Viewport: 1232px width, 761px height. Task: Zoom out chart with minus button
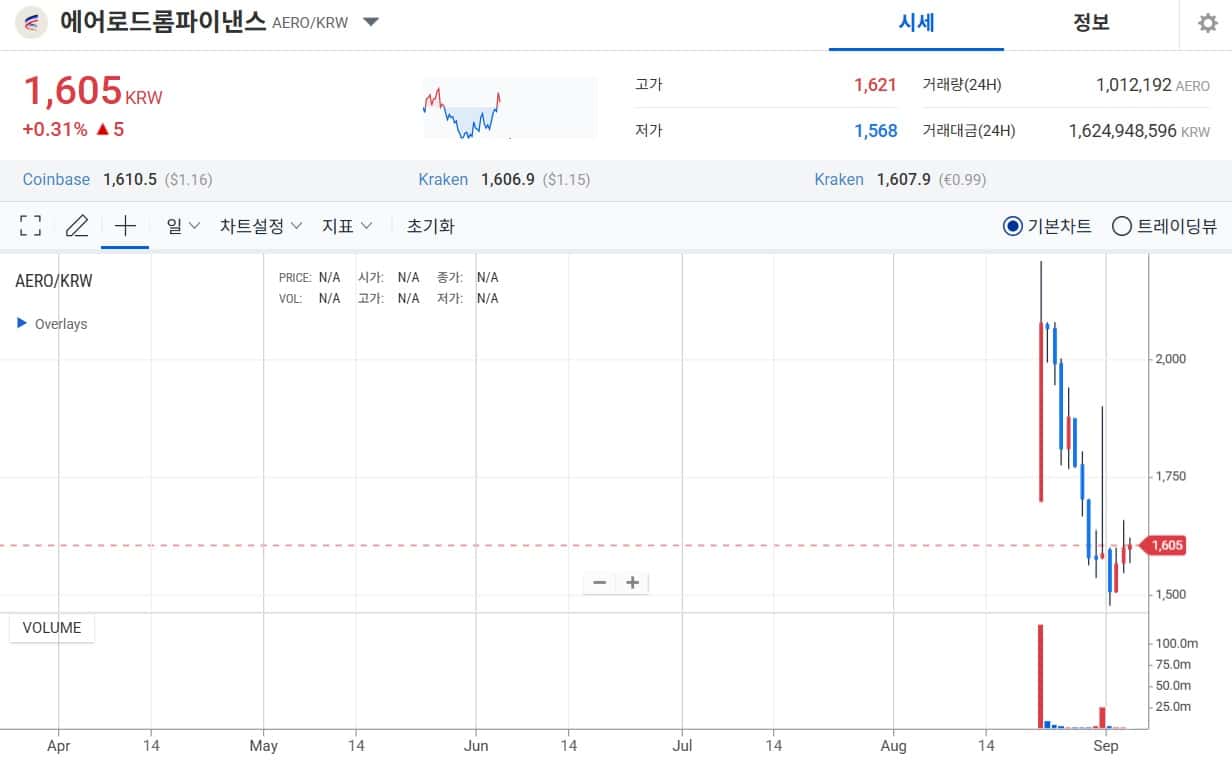(600, 582)
